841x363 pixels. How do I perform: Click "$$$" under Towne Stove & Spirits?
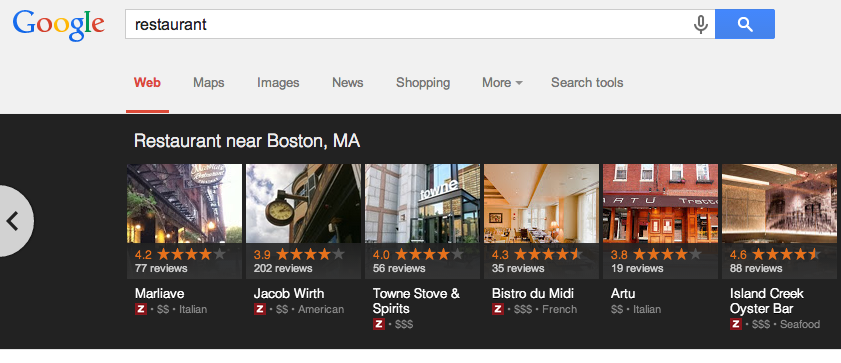[x=404, y=324]
